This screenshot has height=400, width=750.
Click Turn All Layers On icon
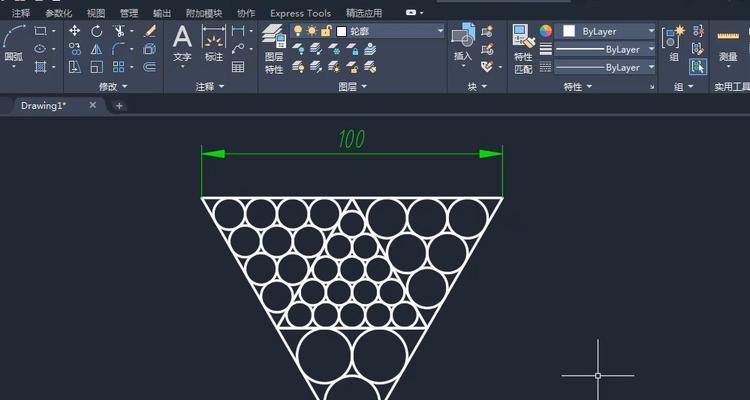pos(298,67)
